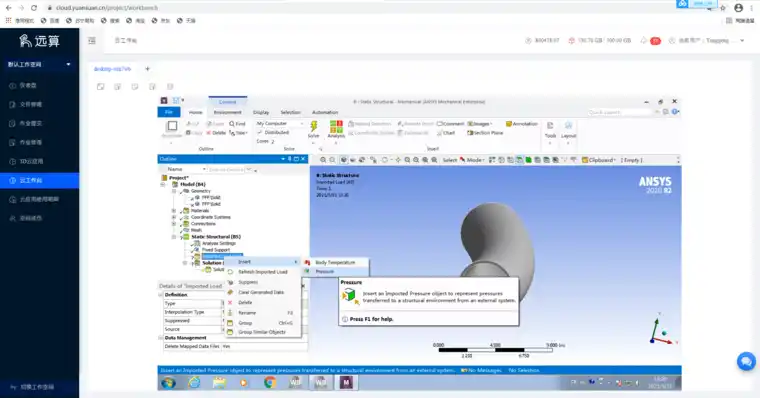Select Connections in the outline tree

203,223
